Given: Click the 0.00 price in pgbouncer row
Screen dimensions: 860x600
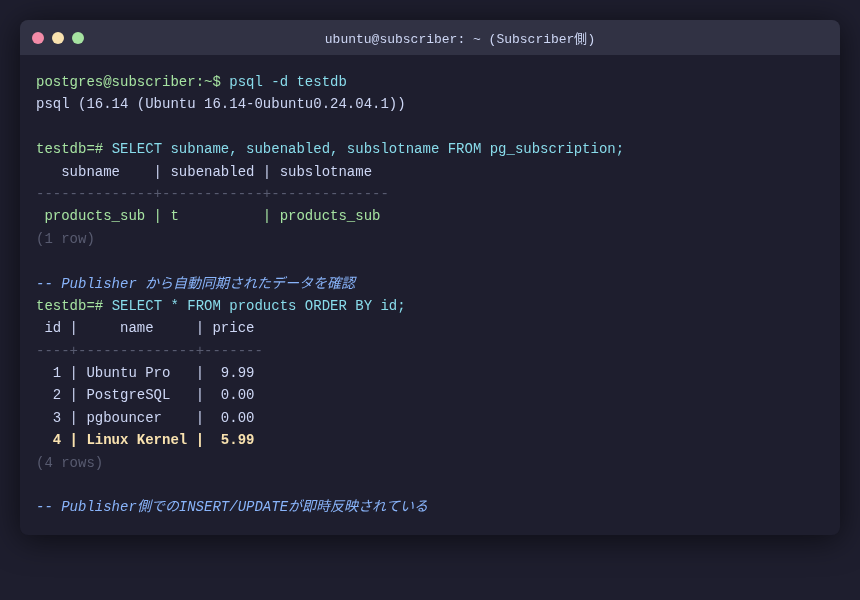Looking at the screenshot, I should pyautogui.click(x=237, y=418).
